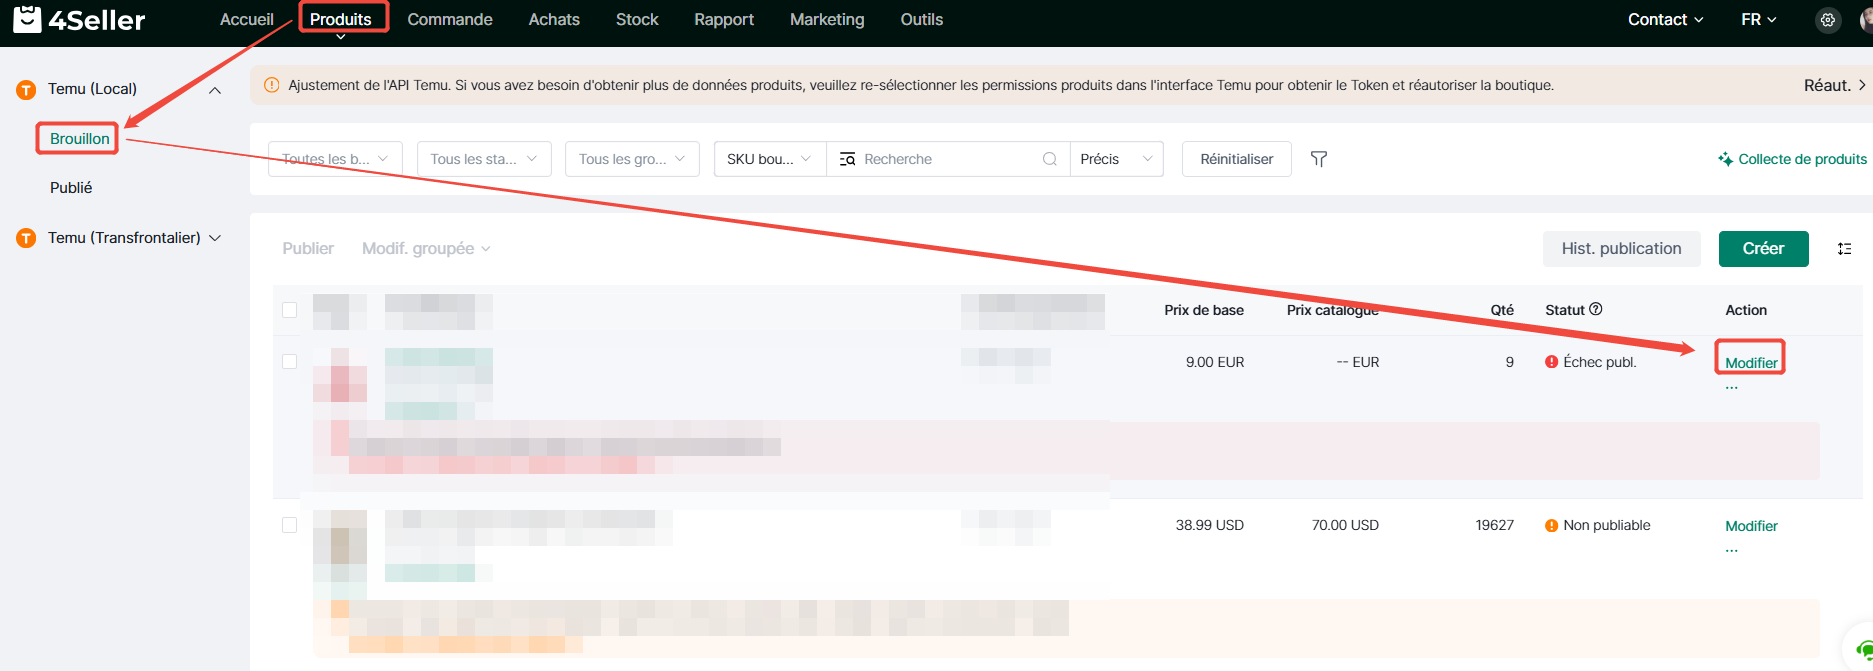Screen dimensions: 1873x671
Task: Click Modifier for the Échec publ. row
Action: (1751, 362)
